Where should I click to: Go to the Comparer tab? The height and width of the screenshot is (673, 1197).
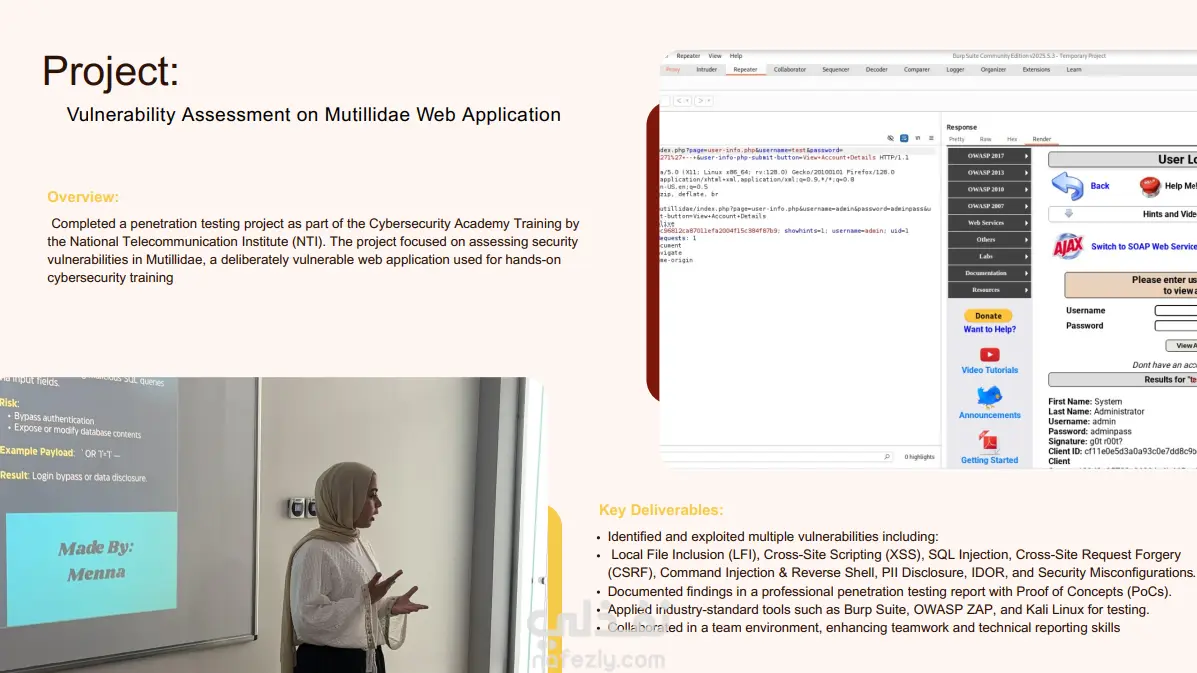917,69
